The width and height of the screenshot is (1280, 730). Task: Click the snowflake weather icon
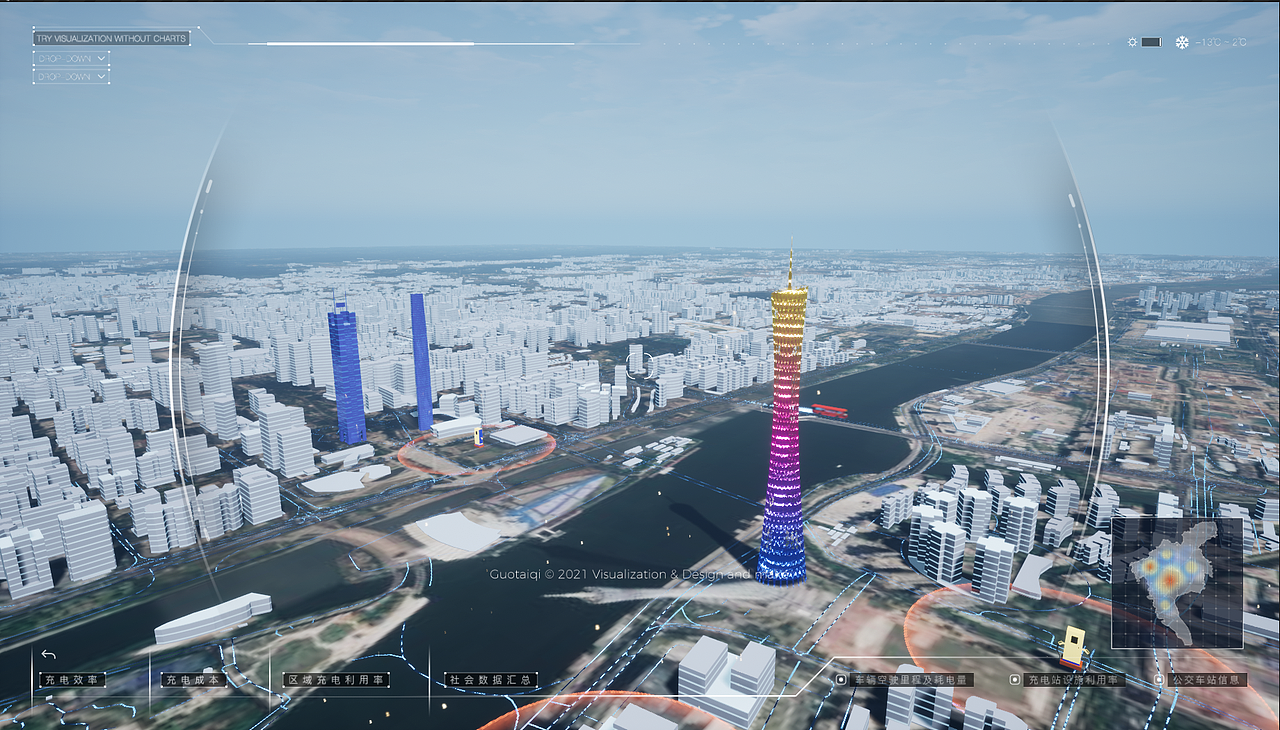tap(1180, 42)
